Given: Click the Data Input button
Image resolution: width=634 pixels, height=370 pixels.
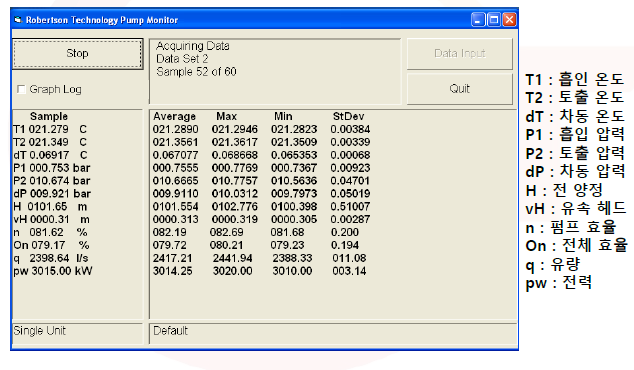Looking at the screenshot, I should 460,54.
